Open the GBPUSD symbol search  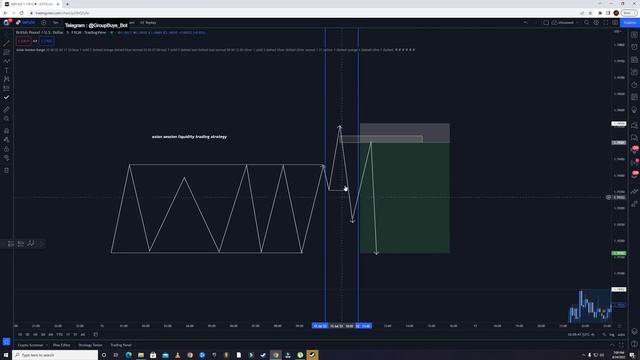click(x=26, y=22)
